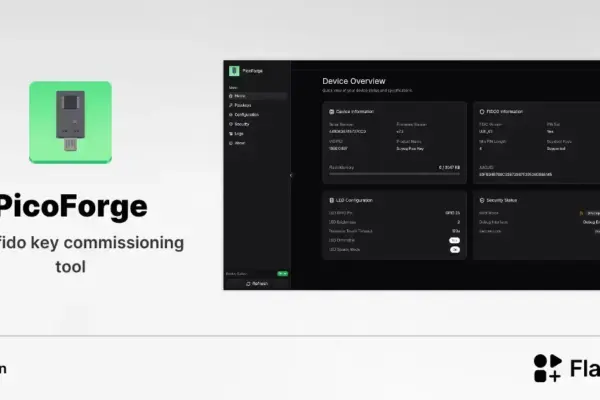Go to the Configuration sidebar item
Viewport: 600px width, 400px height.
coord(257,115)
